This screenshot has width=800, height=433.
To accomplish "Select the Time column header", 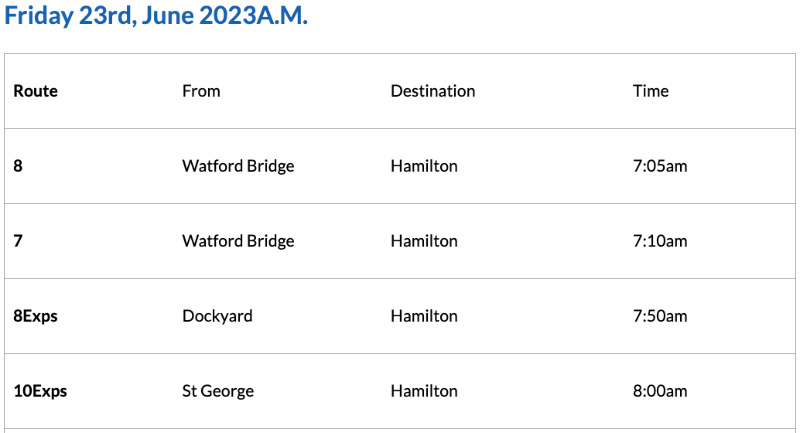I will point(651,91).
